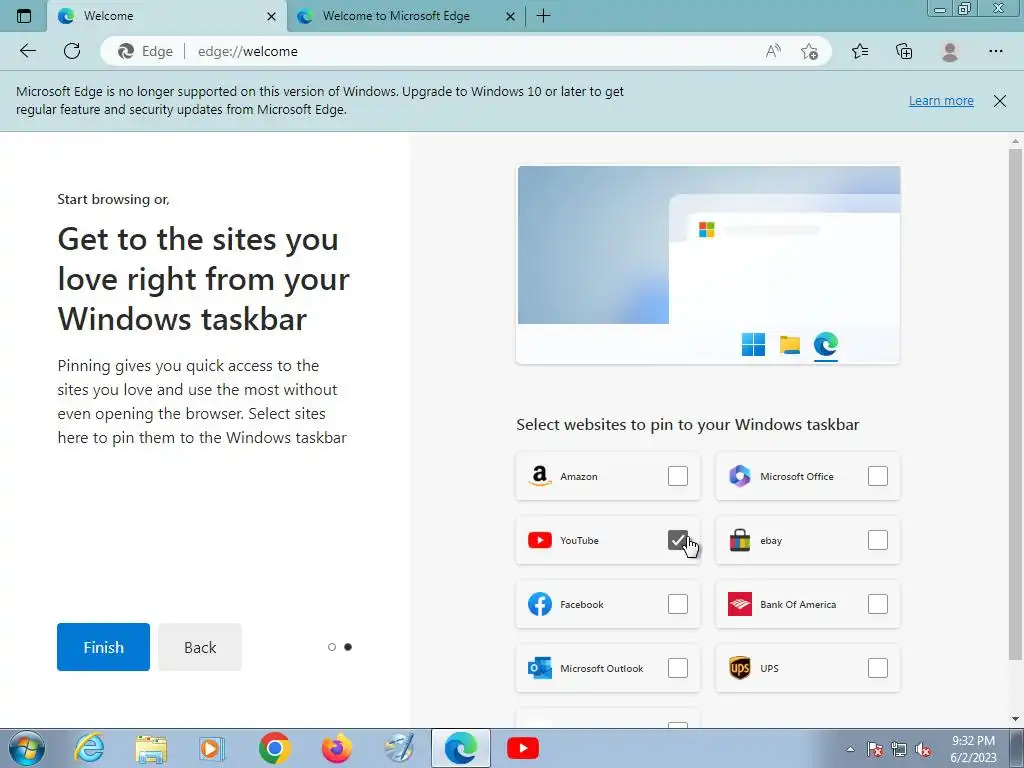Click the Facebook logo icon
Viewport: 1024px width, 768px height.
(539, 604)
